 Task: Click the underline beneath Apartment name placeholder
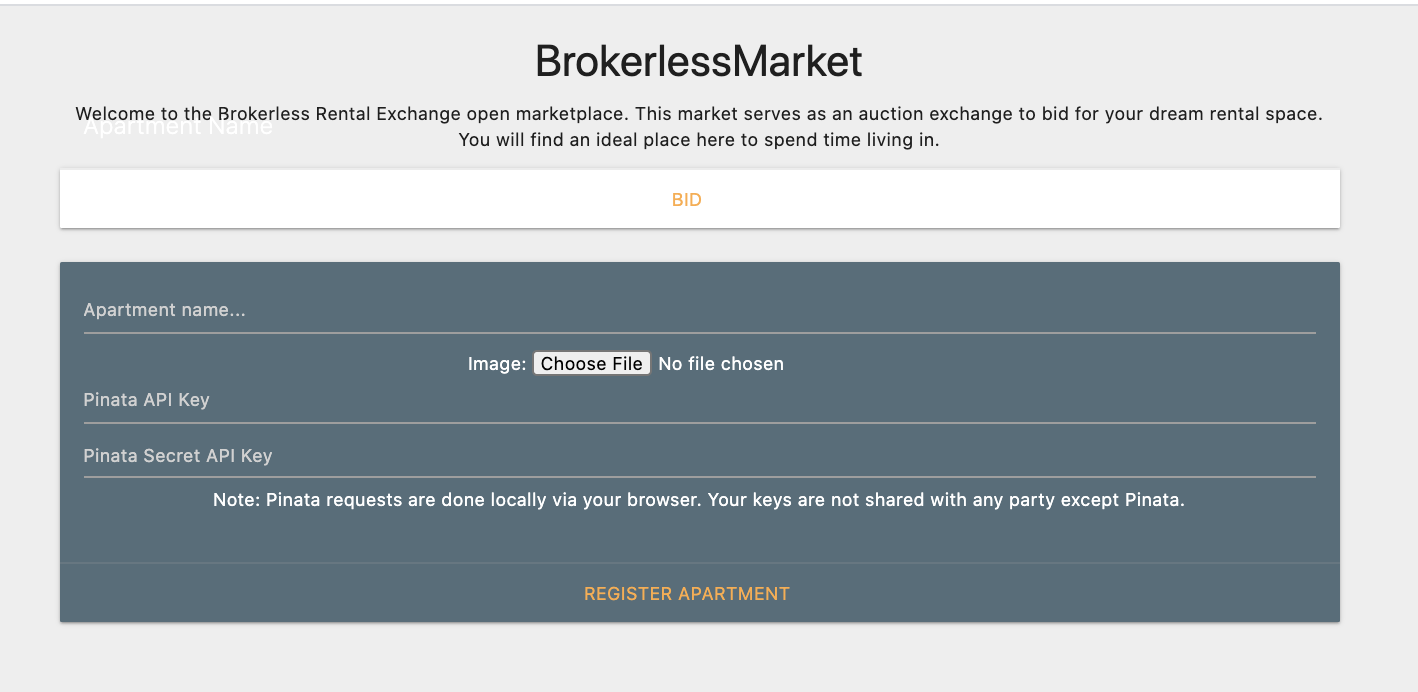pos(699,332)
